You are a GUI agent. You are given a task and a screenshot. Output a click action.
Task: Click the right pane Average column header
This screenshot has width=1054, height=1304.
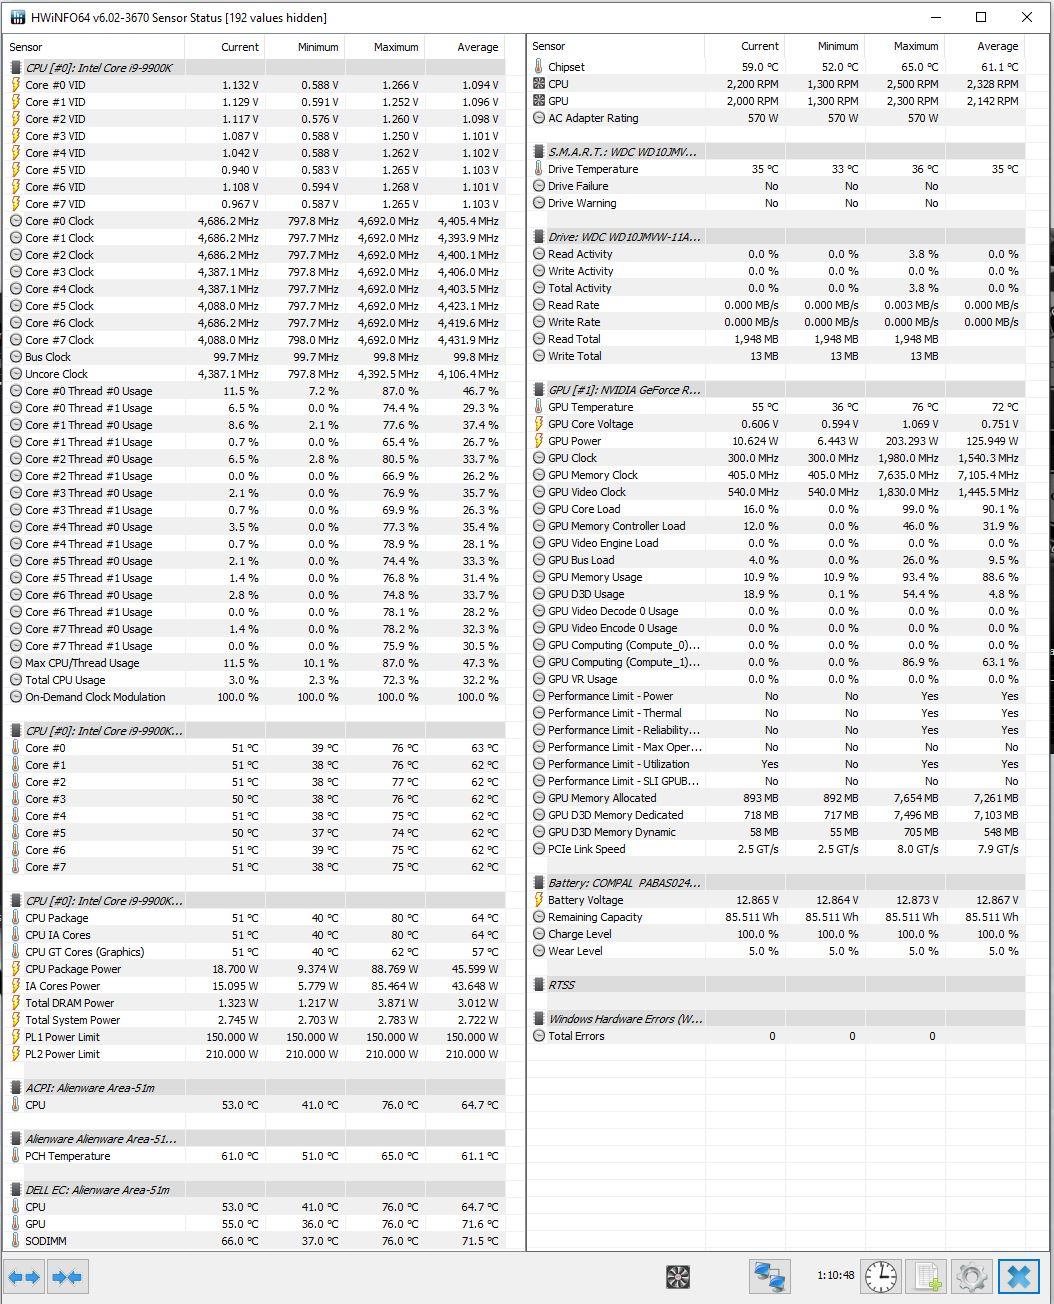tap(984, 46)
